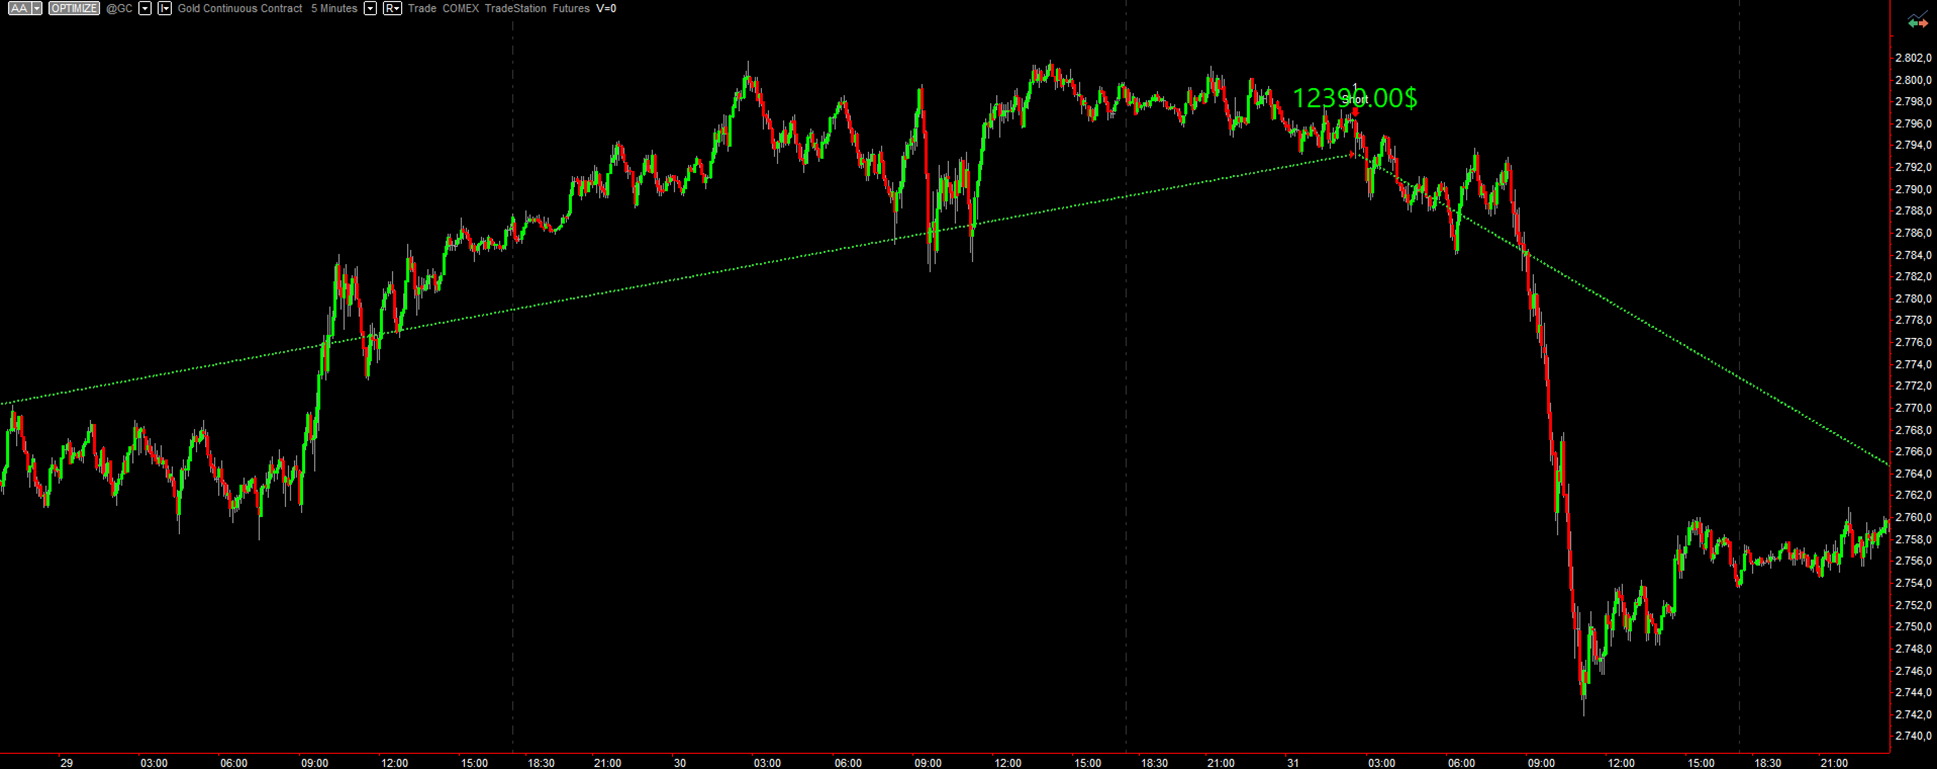Select the red Short entry arrow marker
The height and width of the screenshot is (769, 1937).
pyautogui.click(x=1355, y=110)
